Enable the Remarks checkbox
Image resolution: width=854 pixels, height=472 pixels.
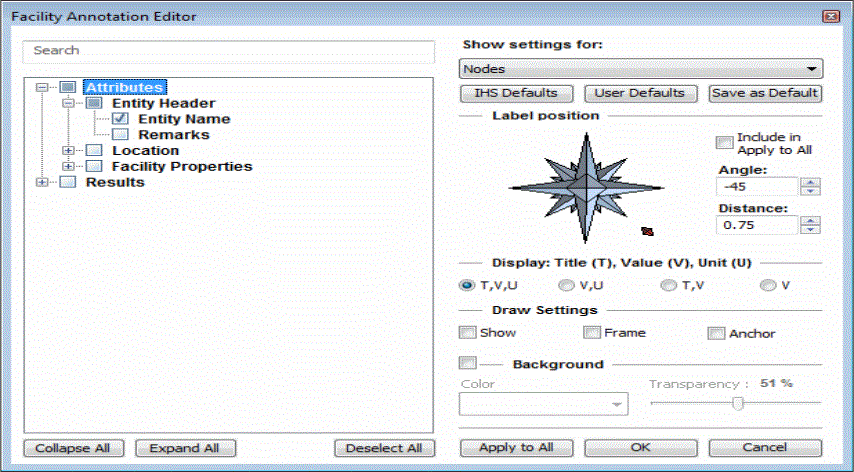pos(120,134)
